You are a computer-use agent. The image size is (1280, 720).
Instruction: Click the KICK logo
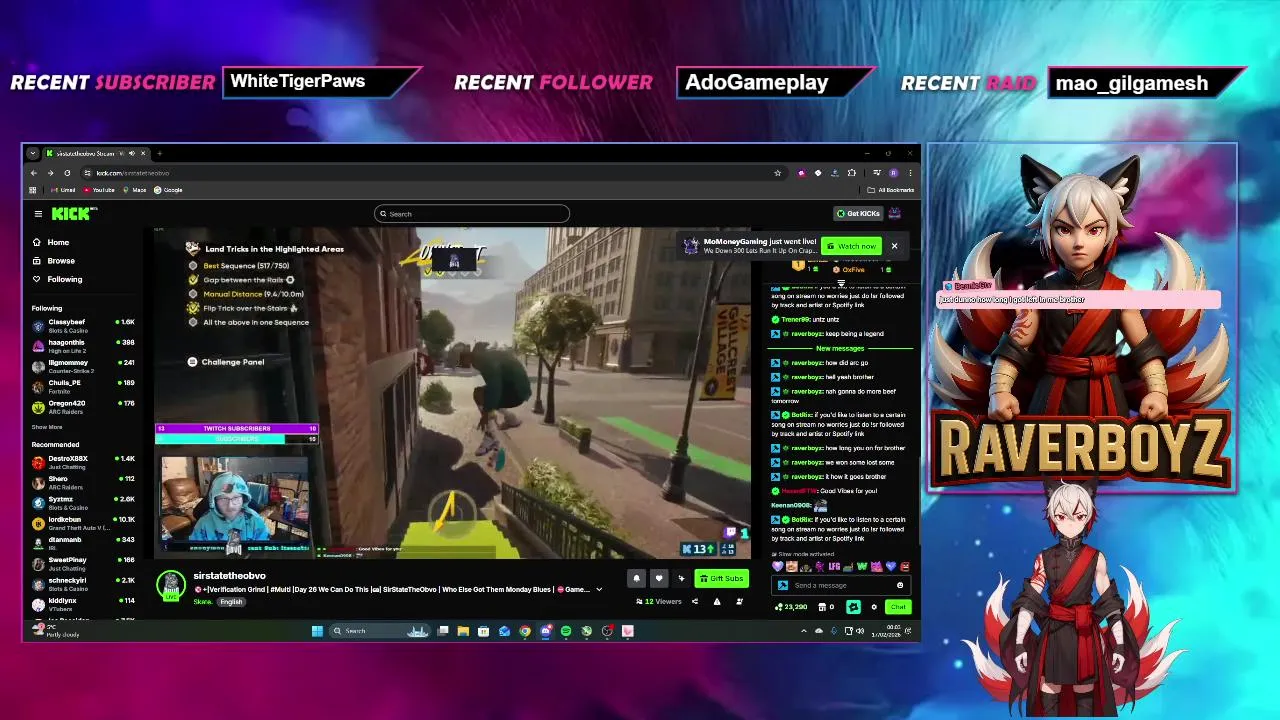pos(74,213)
